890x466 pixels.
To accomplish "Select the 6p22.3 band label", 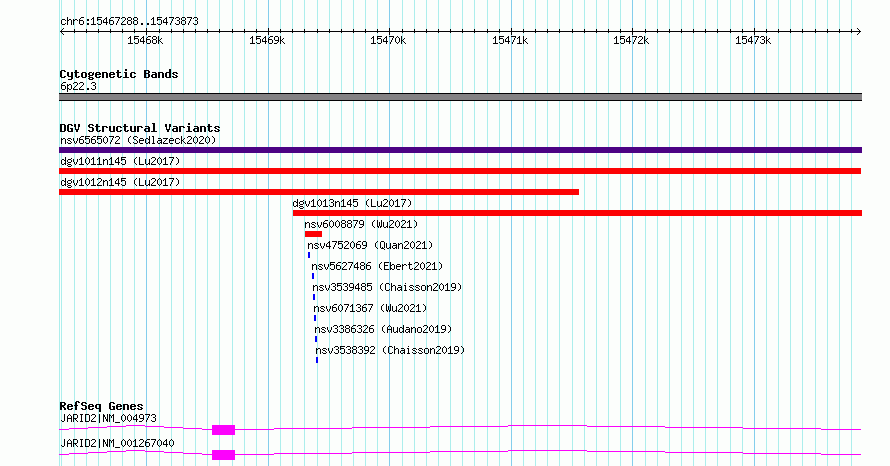I will point(78,86).
